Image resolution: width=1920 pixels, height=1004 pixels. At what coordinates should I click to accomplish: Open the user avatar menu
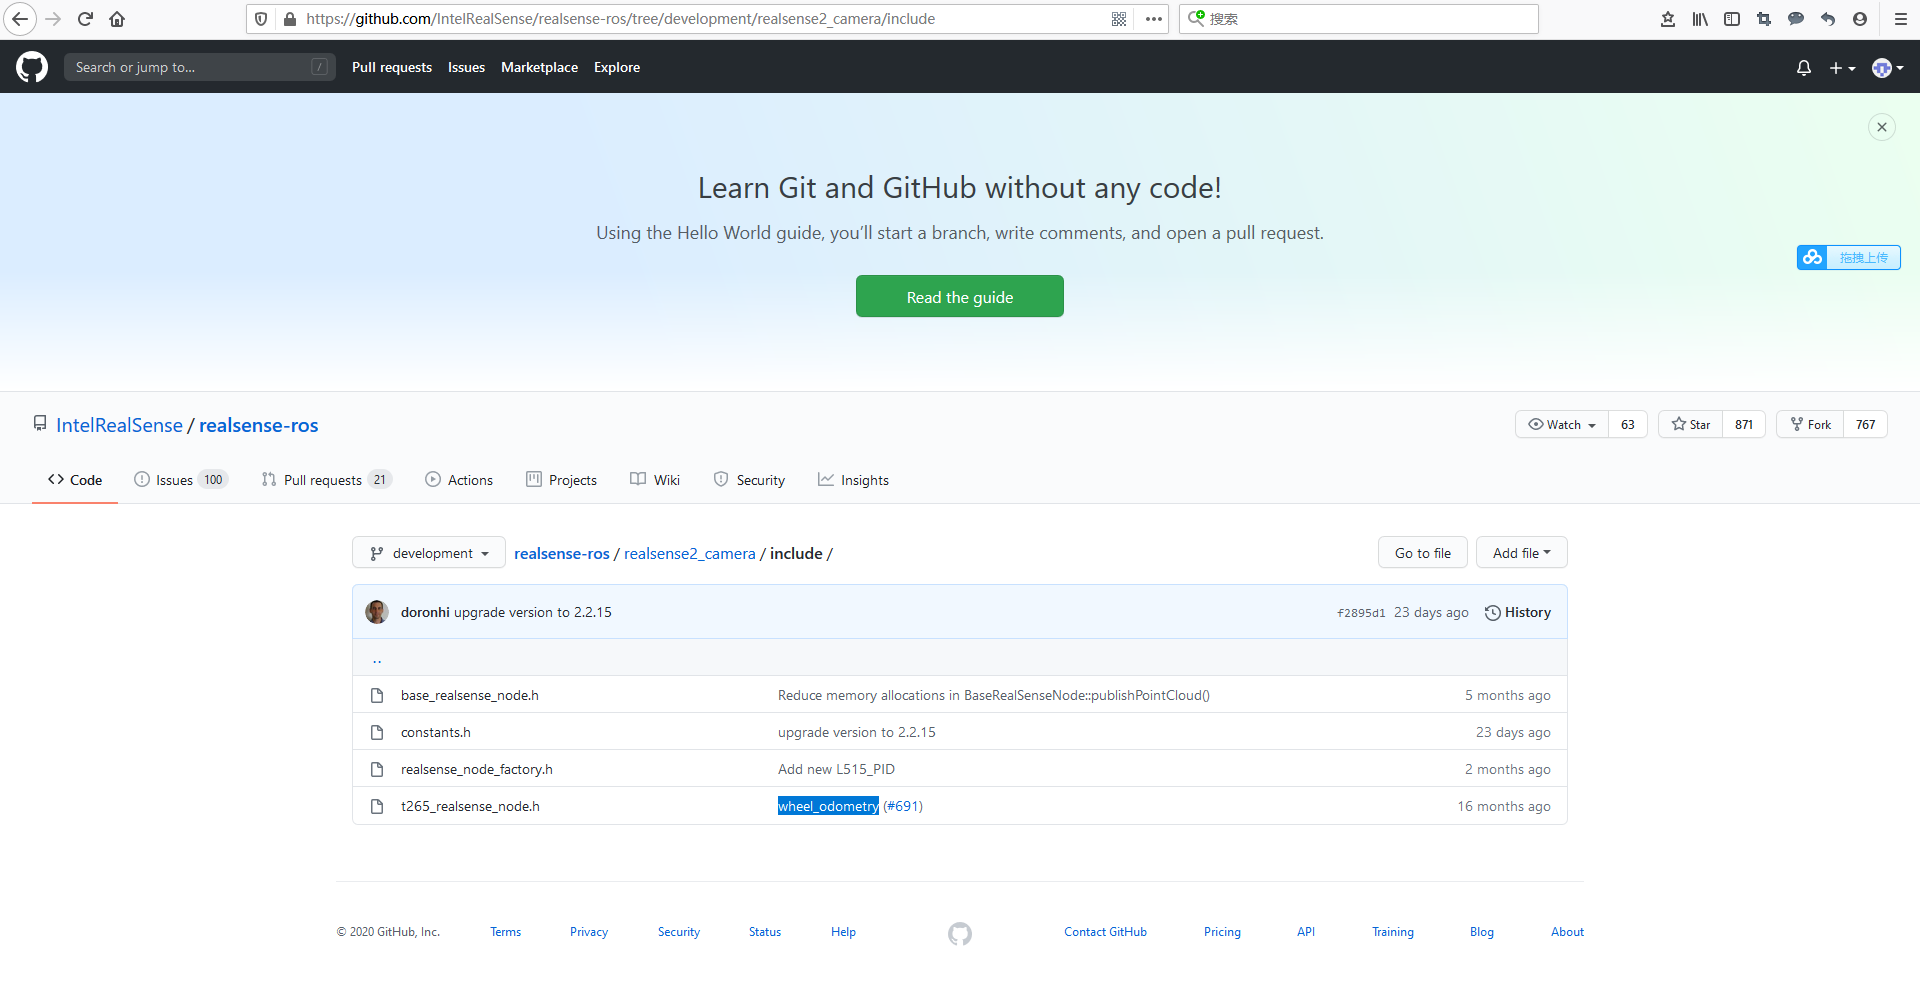click(1888, 68)
